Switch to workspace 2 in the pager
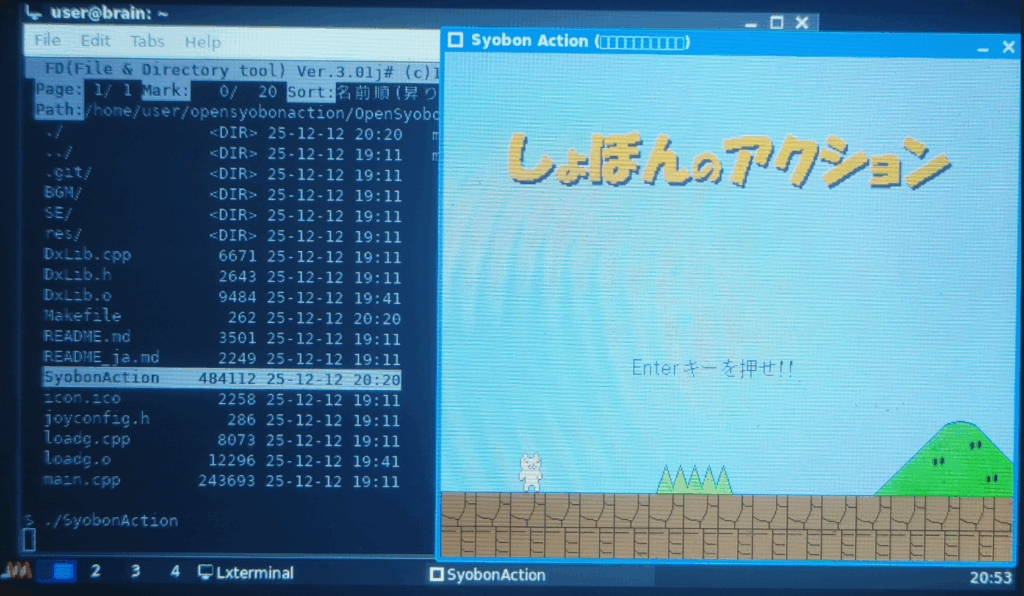Viewport: 1024px width, 596px height. [x=95, y=572]
